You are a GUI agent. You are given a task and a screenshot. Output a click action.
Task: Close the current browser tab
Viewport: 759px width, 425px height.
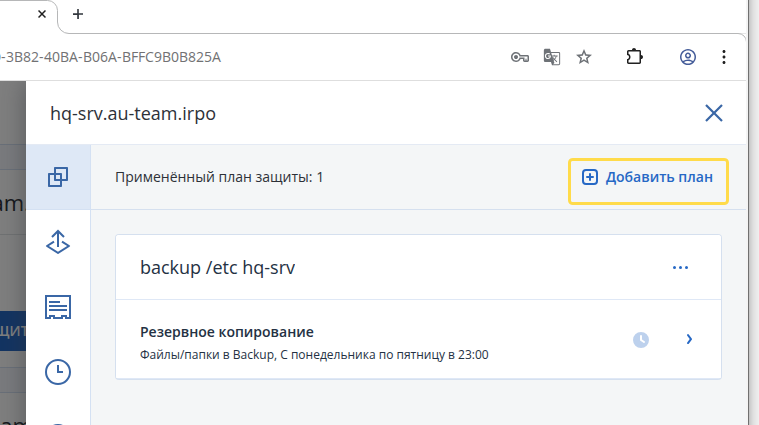42,14
